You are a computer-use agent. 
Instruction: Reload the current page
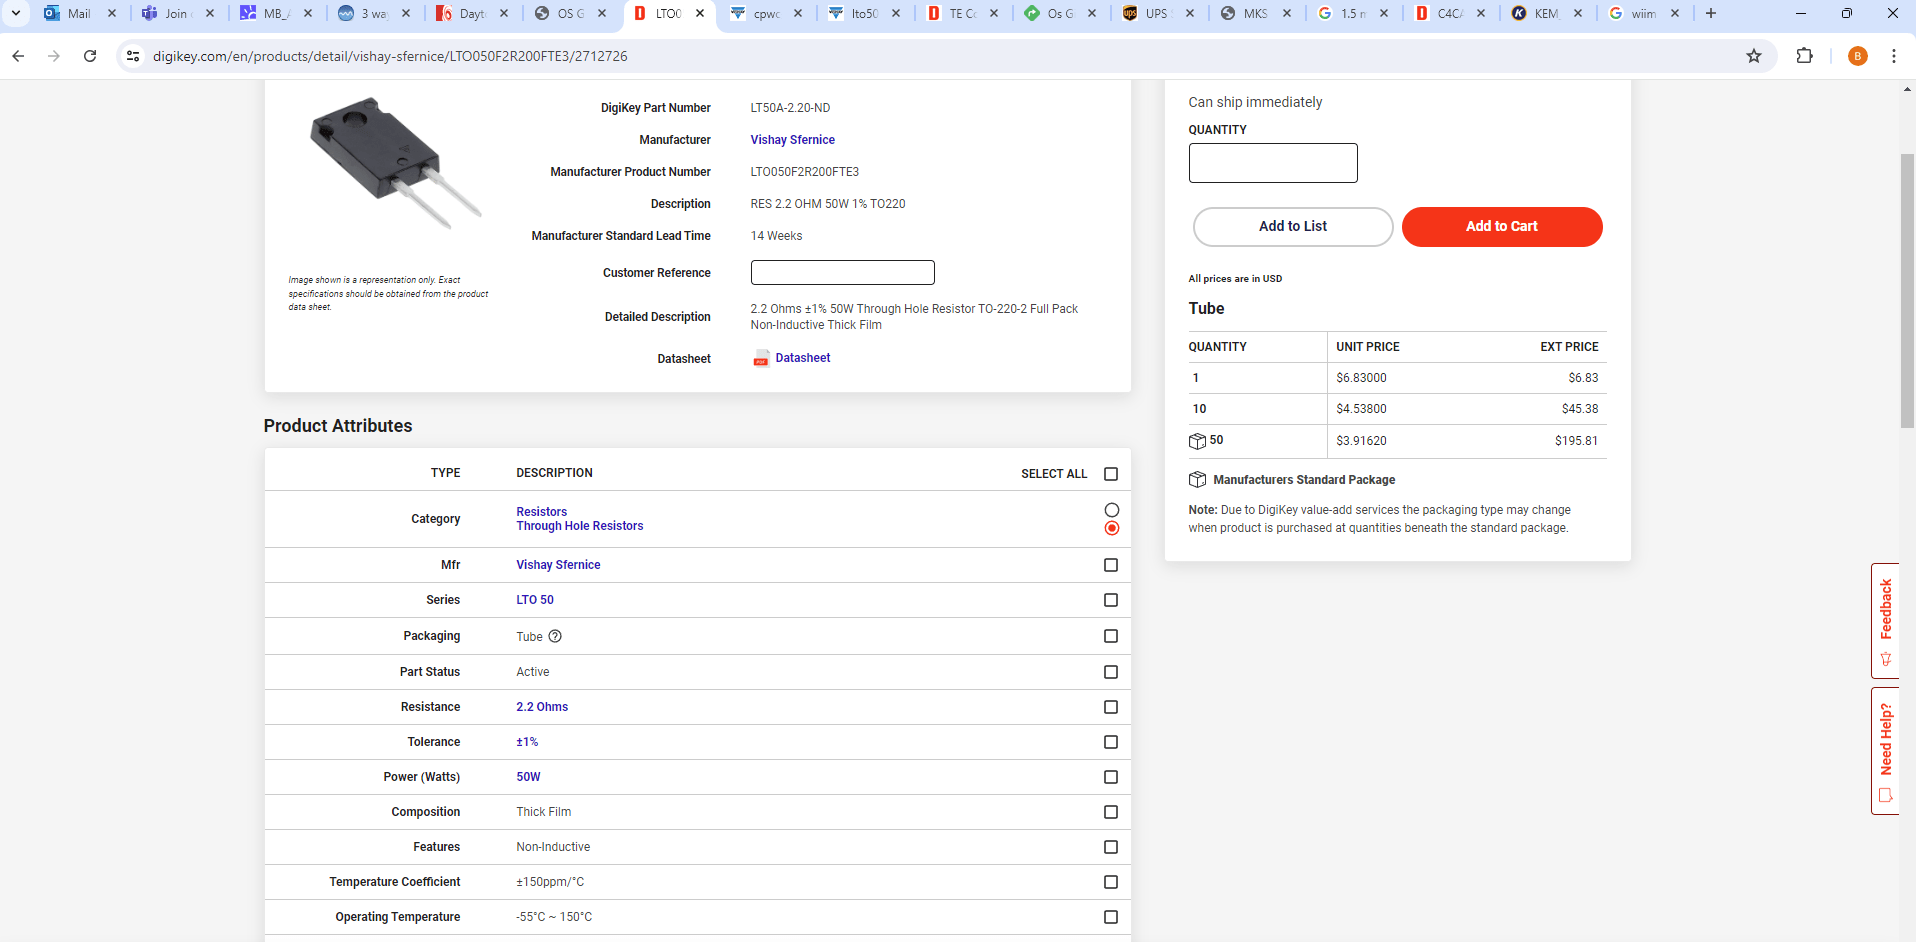(x=90, y=56)
